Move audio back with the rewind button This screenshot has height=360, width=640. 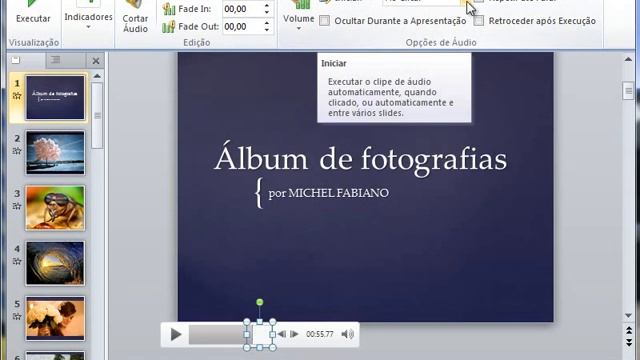click(282, 334)
